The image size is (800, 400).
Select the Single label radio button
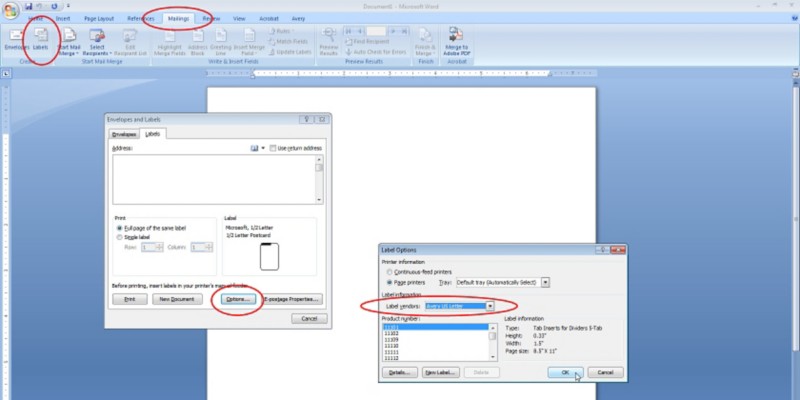tap(119, 237)
